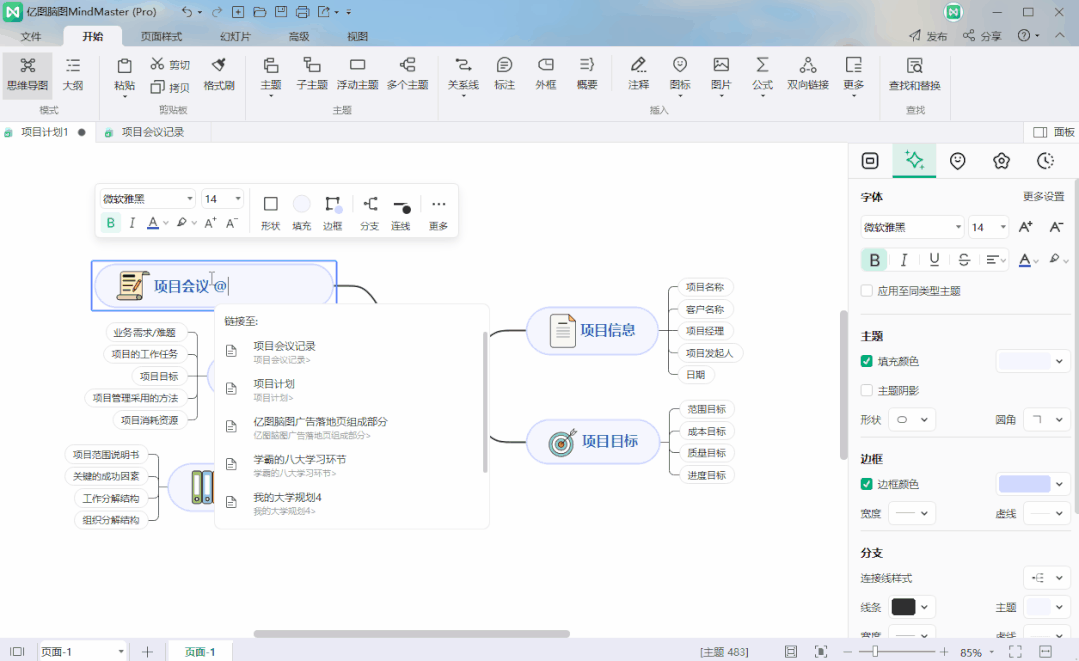Viewport: 1079px width, 661px height.
Task: Open the 连接线样式 dropdown
Action: tap(1047, 578)
